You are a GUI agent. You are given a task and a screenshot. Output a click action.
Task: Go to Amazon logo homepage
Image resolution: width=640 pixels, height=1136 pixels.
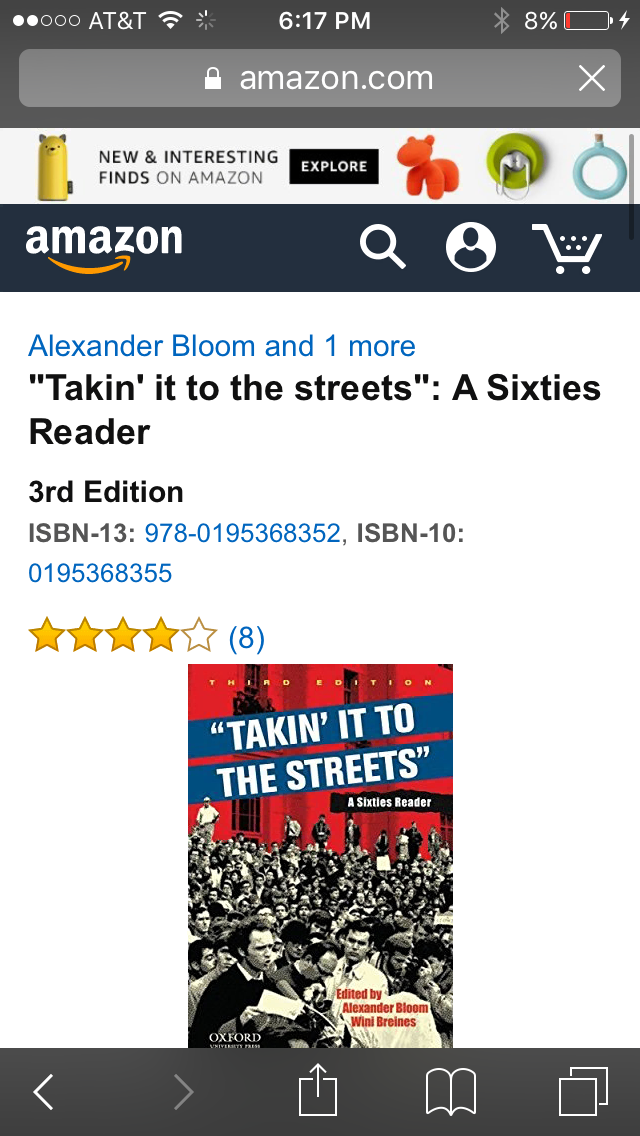pyautogui.click(x=104, y=248)
